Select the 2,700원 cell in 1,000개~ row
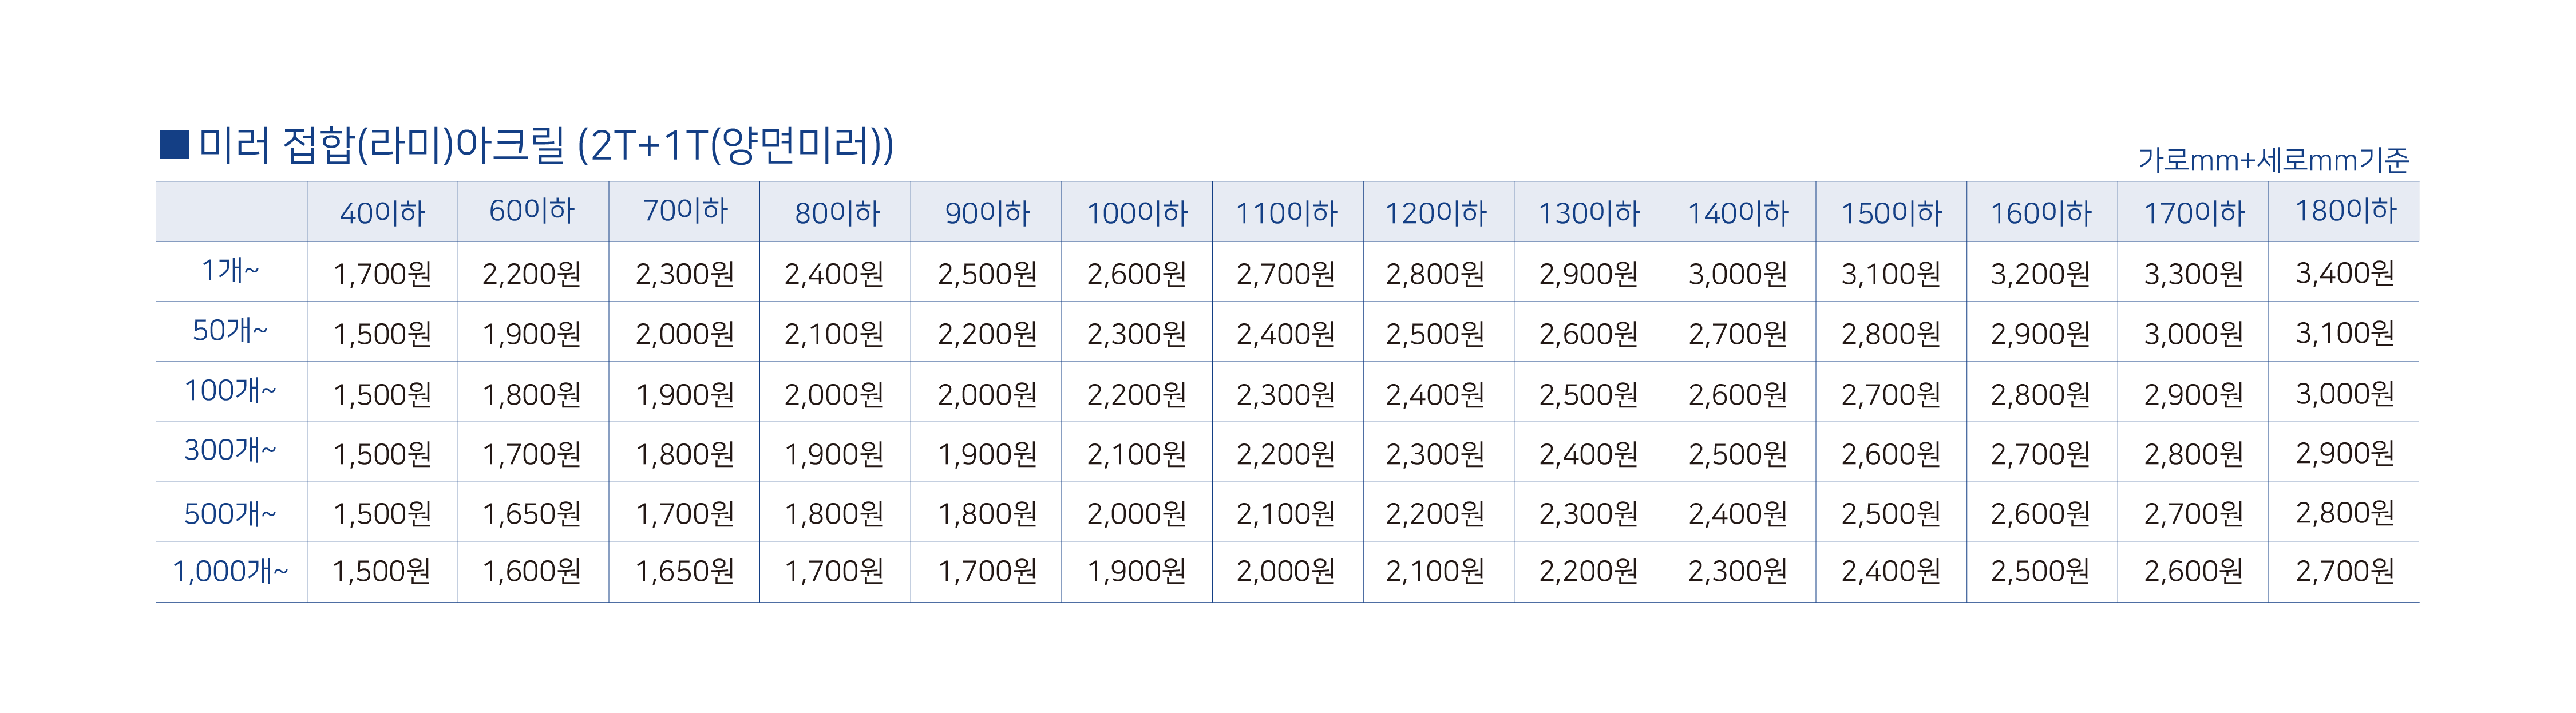The height and width of the screenshot is (713, 2576). point(2344,572)
